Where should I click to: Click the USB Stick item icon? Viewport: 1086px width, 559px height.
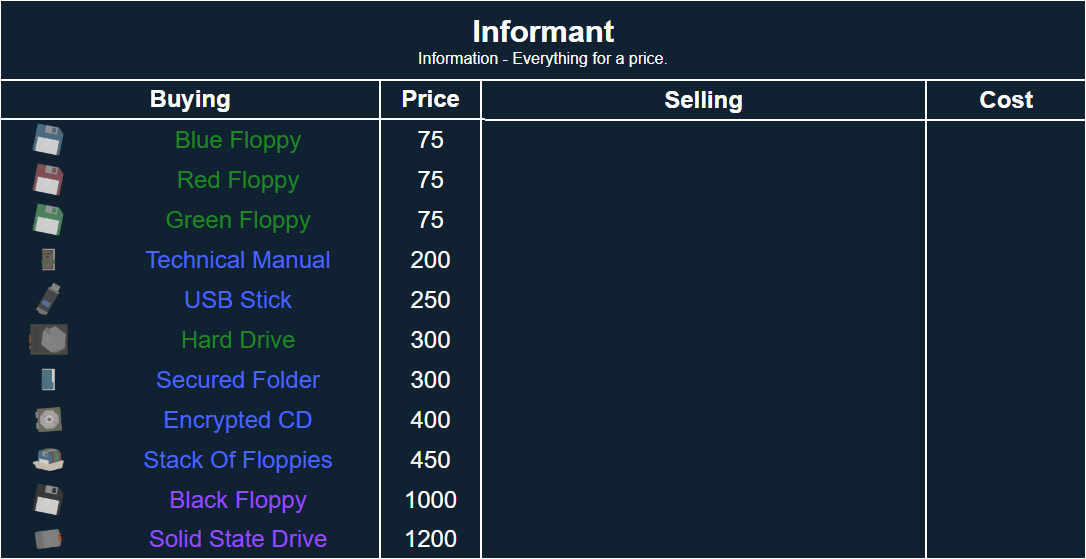48,299
